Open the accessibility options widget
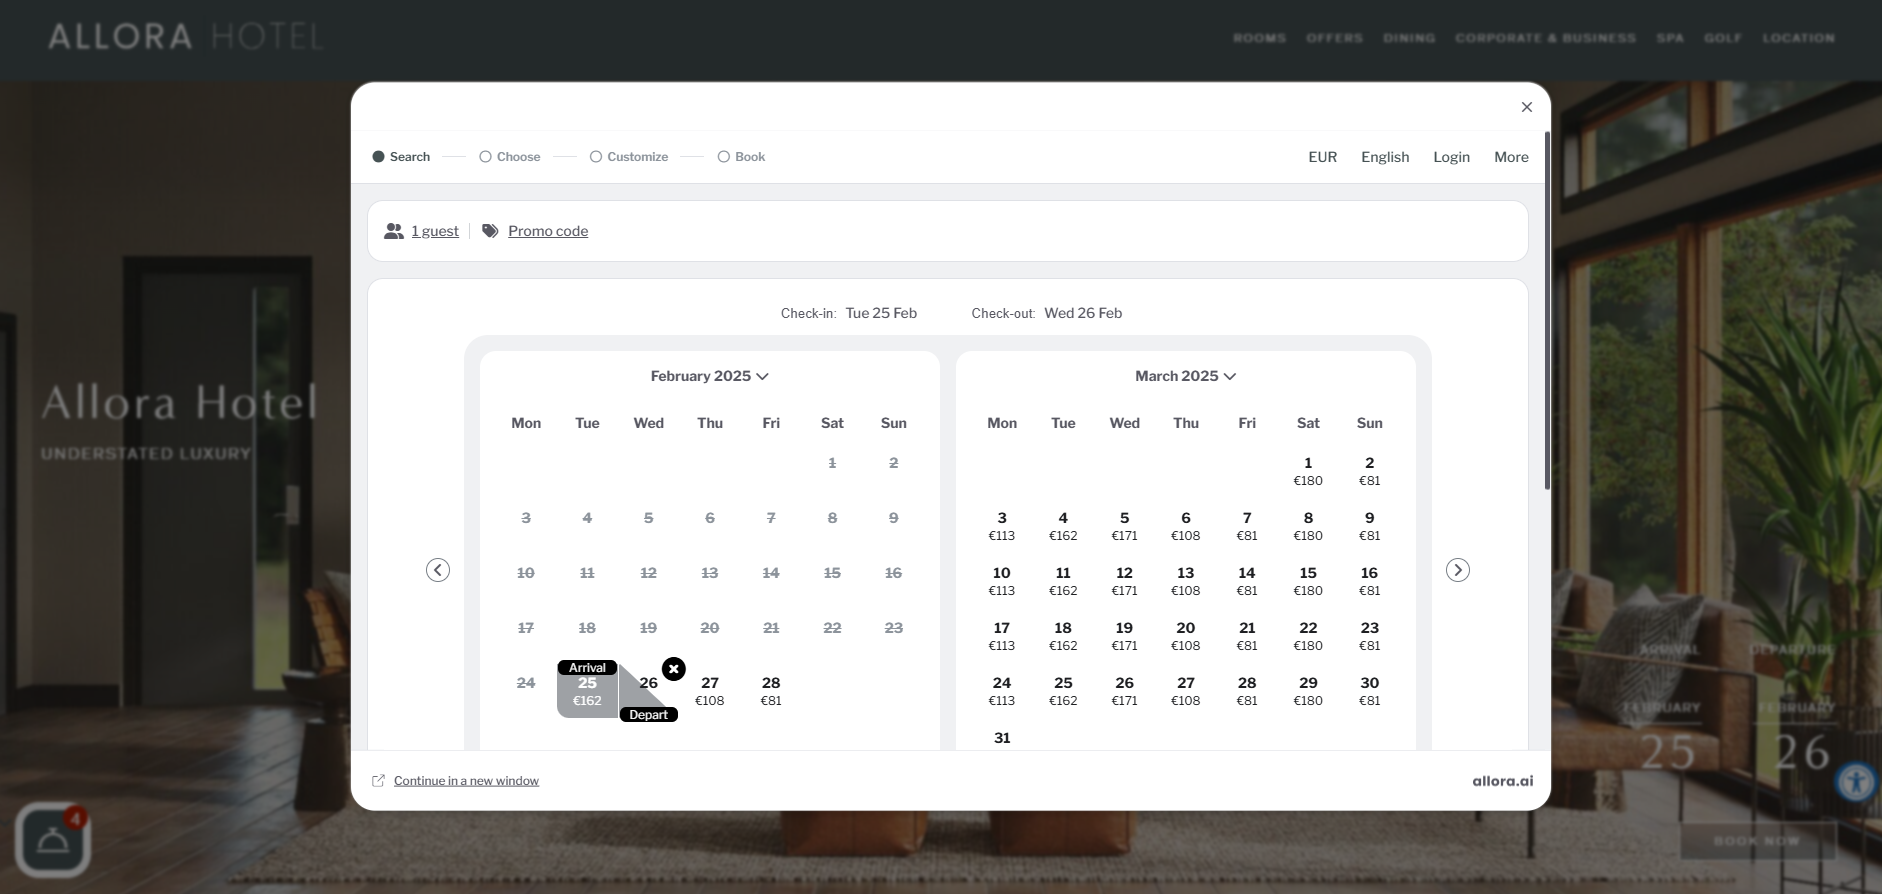The width and height of the screenshot is (1882, 894). coord(1857,782)
